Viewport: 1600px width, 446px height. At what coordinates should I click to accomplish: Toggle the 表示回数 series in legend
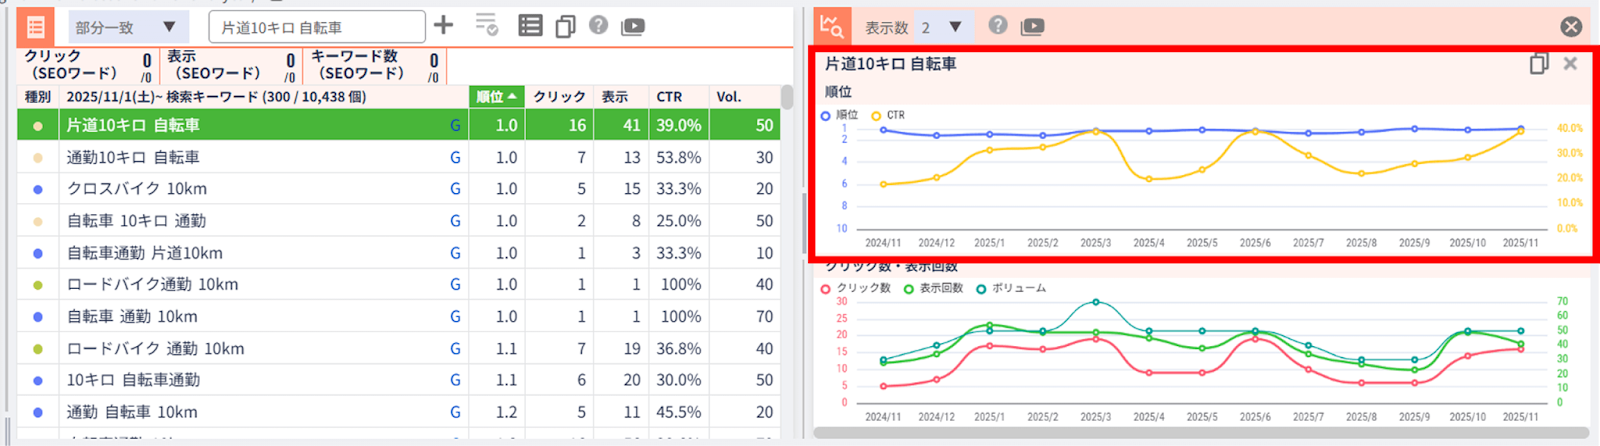click(933, 288)
